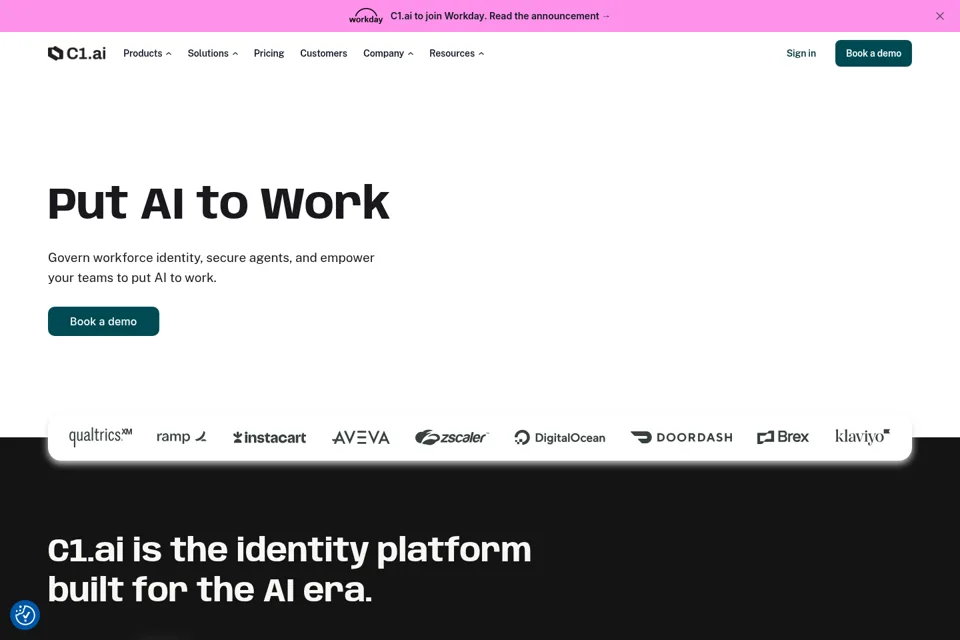
Task: Click the AVEVA logo
Action: point(361,437)
